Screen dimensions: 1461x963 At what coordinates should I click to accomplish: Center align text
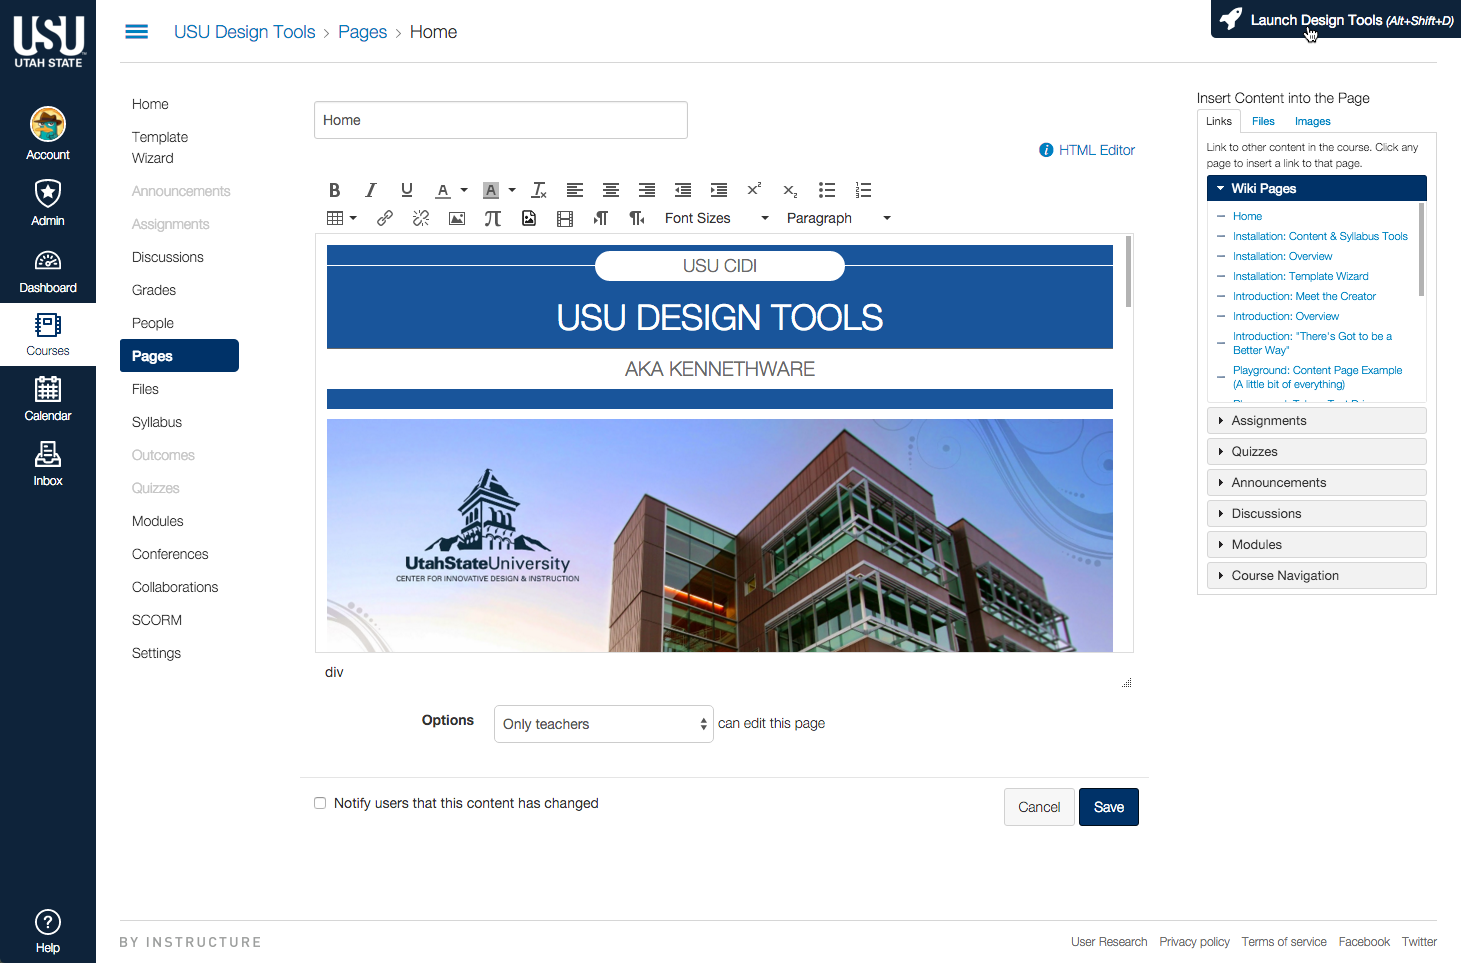pos(611,190)
